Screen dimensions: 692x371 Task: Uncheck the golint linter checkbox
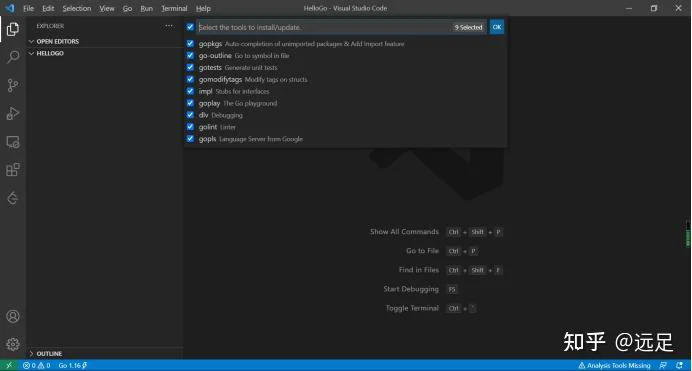(190, 127)
